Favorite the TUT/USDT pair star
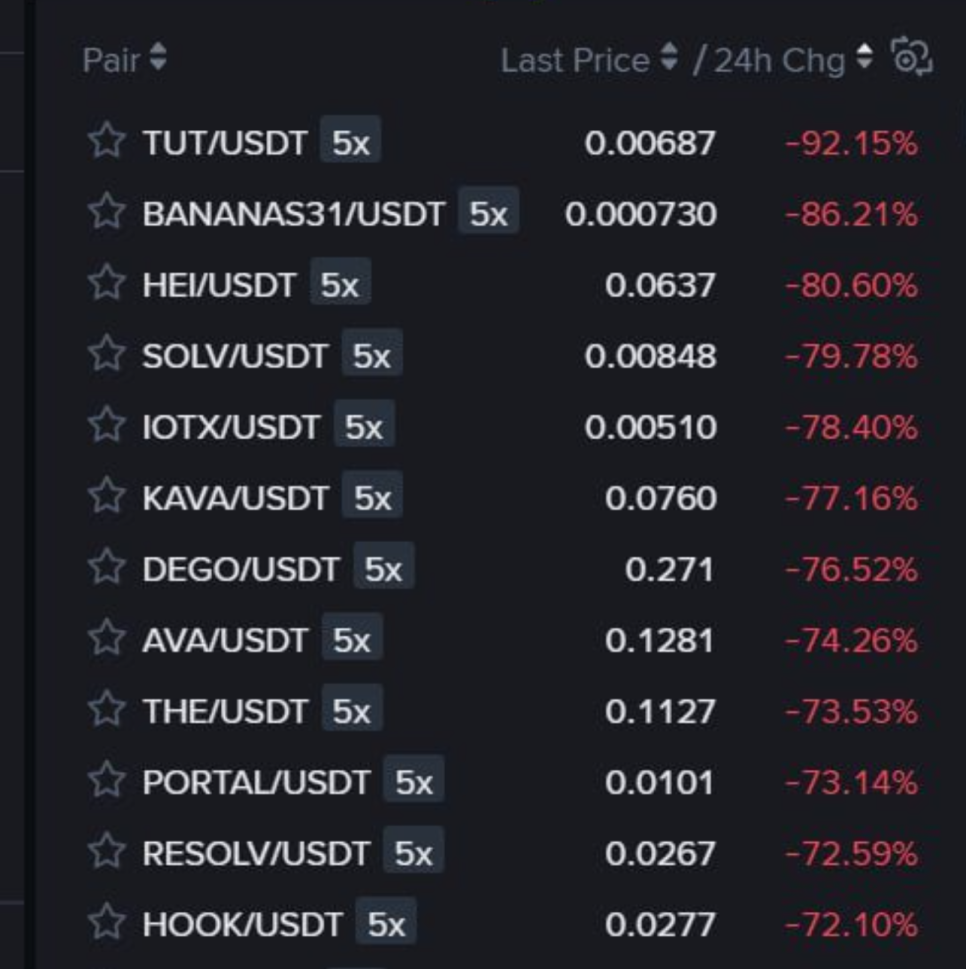 coord(105,143)
